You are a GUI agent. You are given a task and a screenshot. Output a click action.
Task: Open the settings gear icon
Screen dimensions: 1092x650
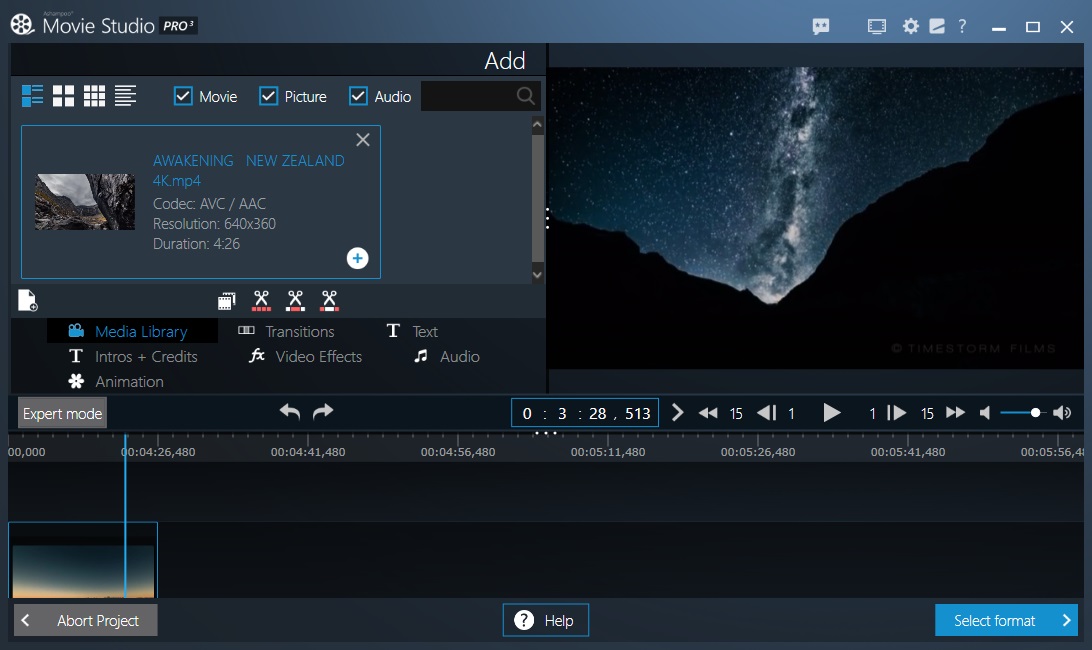[910, 26]
